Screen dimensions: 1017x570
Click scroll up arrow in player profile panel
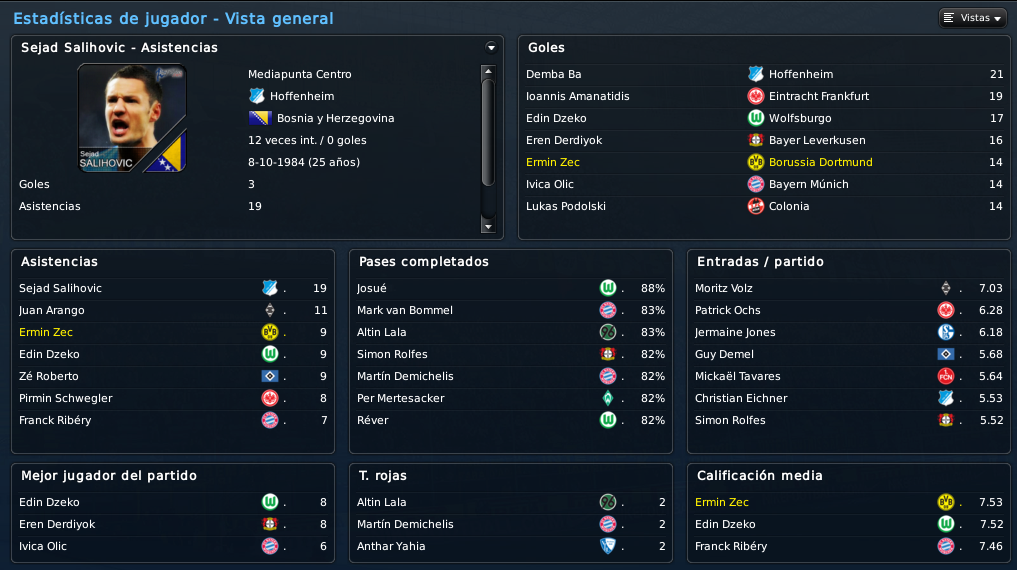488,71
